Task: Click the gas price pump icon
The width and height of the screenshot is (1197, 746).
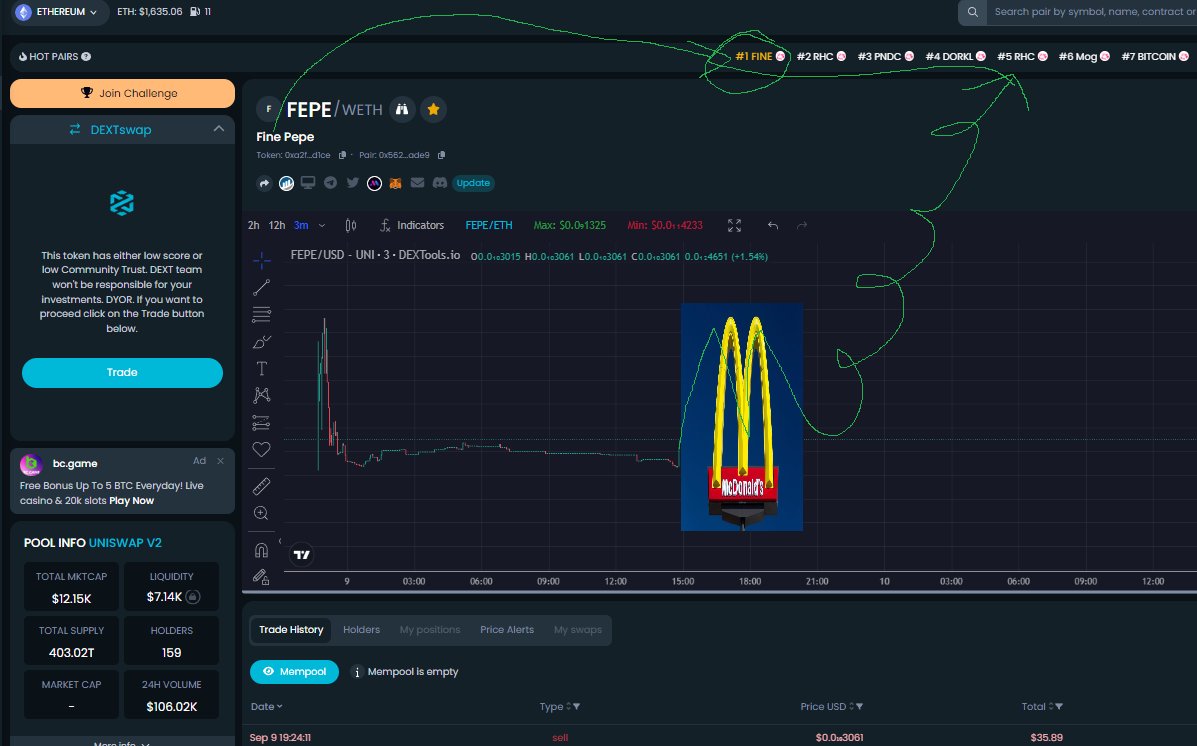Action: [x=195, y=12]
